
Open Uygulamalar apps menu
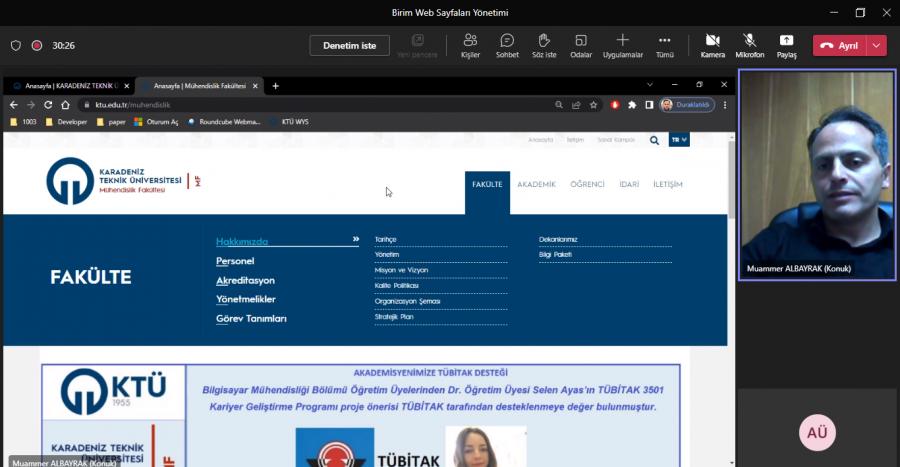[623, 46]
